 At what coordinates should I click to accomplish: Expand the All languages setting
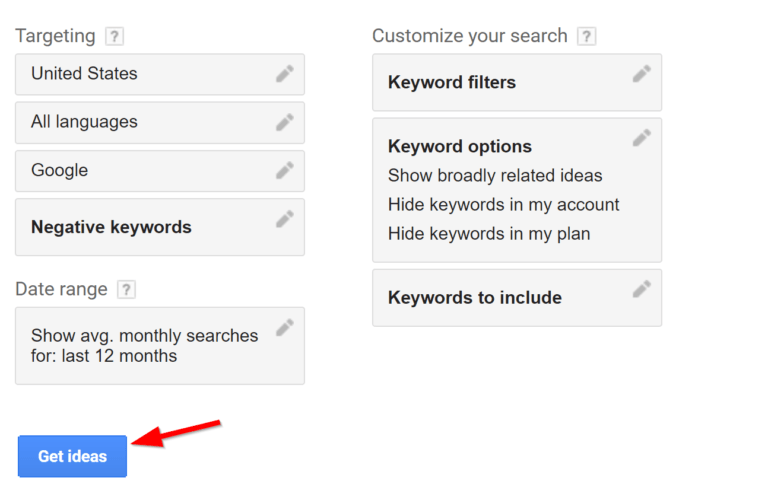click(160, 122)
